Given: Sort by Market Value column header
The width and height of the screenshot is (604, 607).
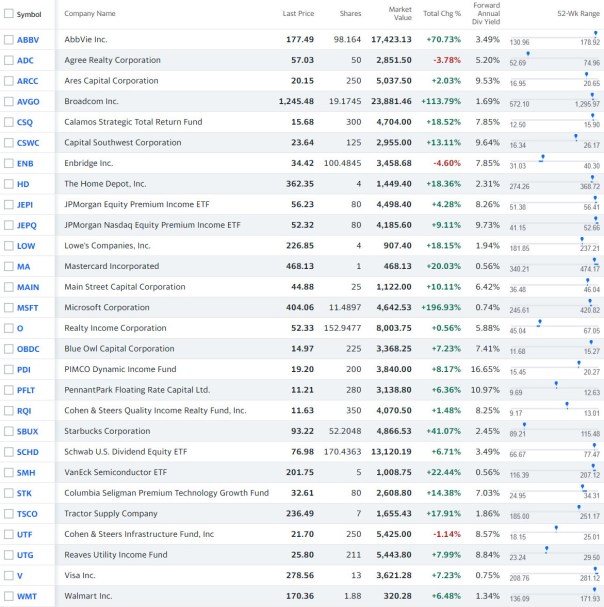Looking at the screenshot, I should click(x=400, y=14).
